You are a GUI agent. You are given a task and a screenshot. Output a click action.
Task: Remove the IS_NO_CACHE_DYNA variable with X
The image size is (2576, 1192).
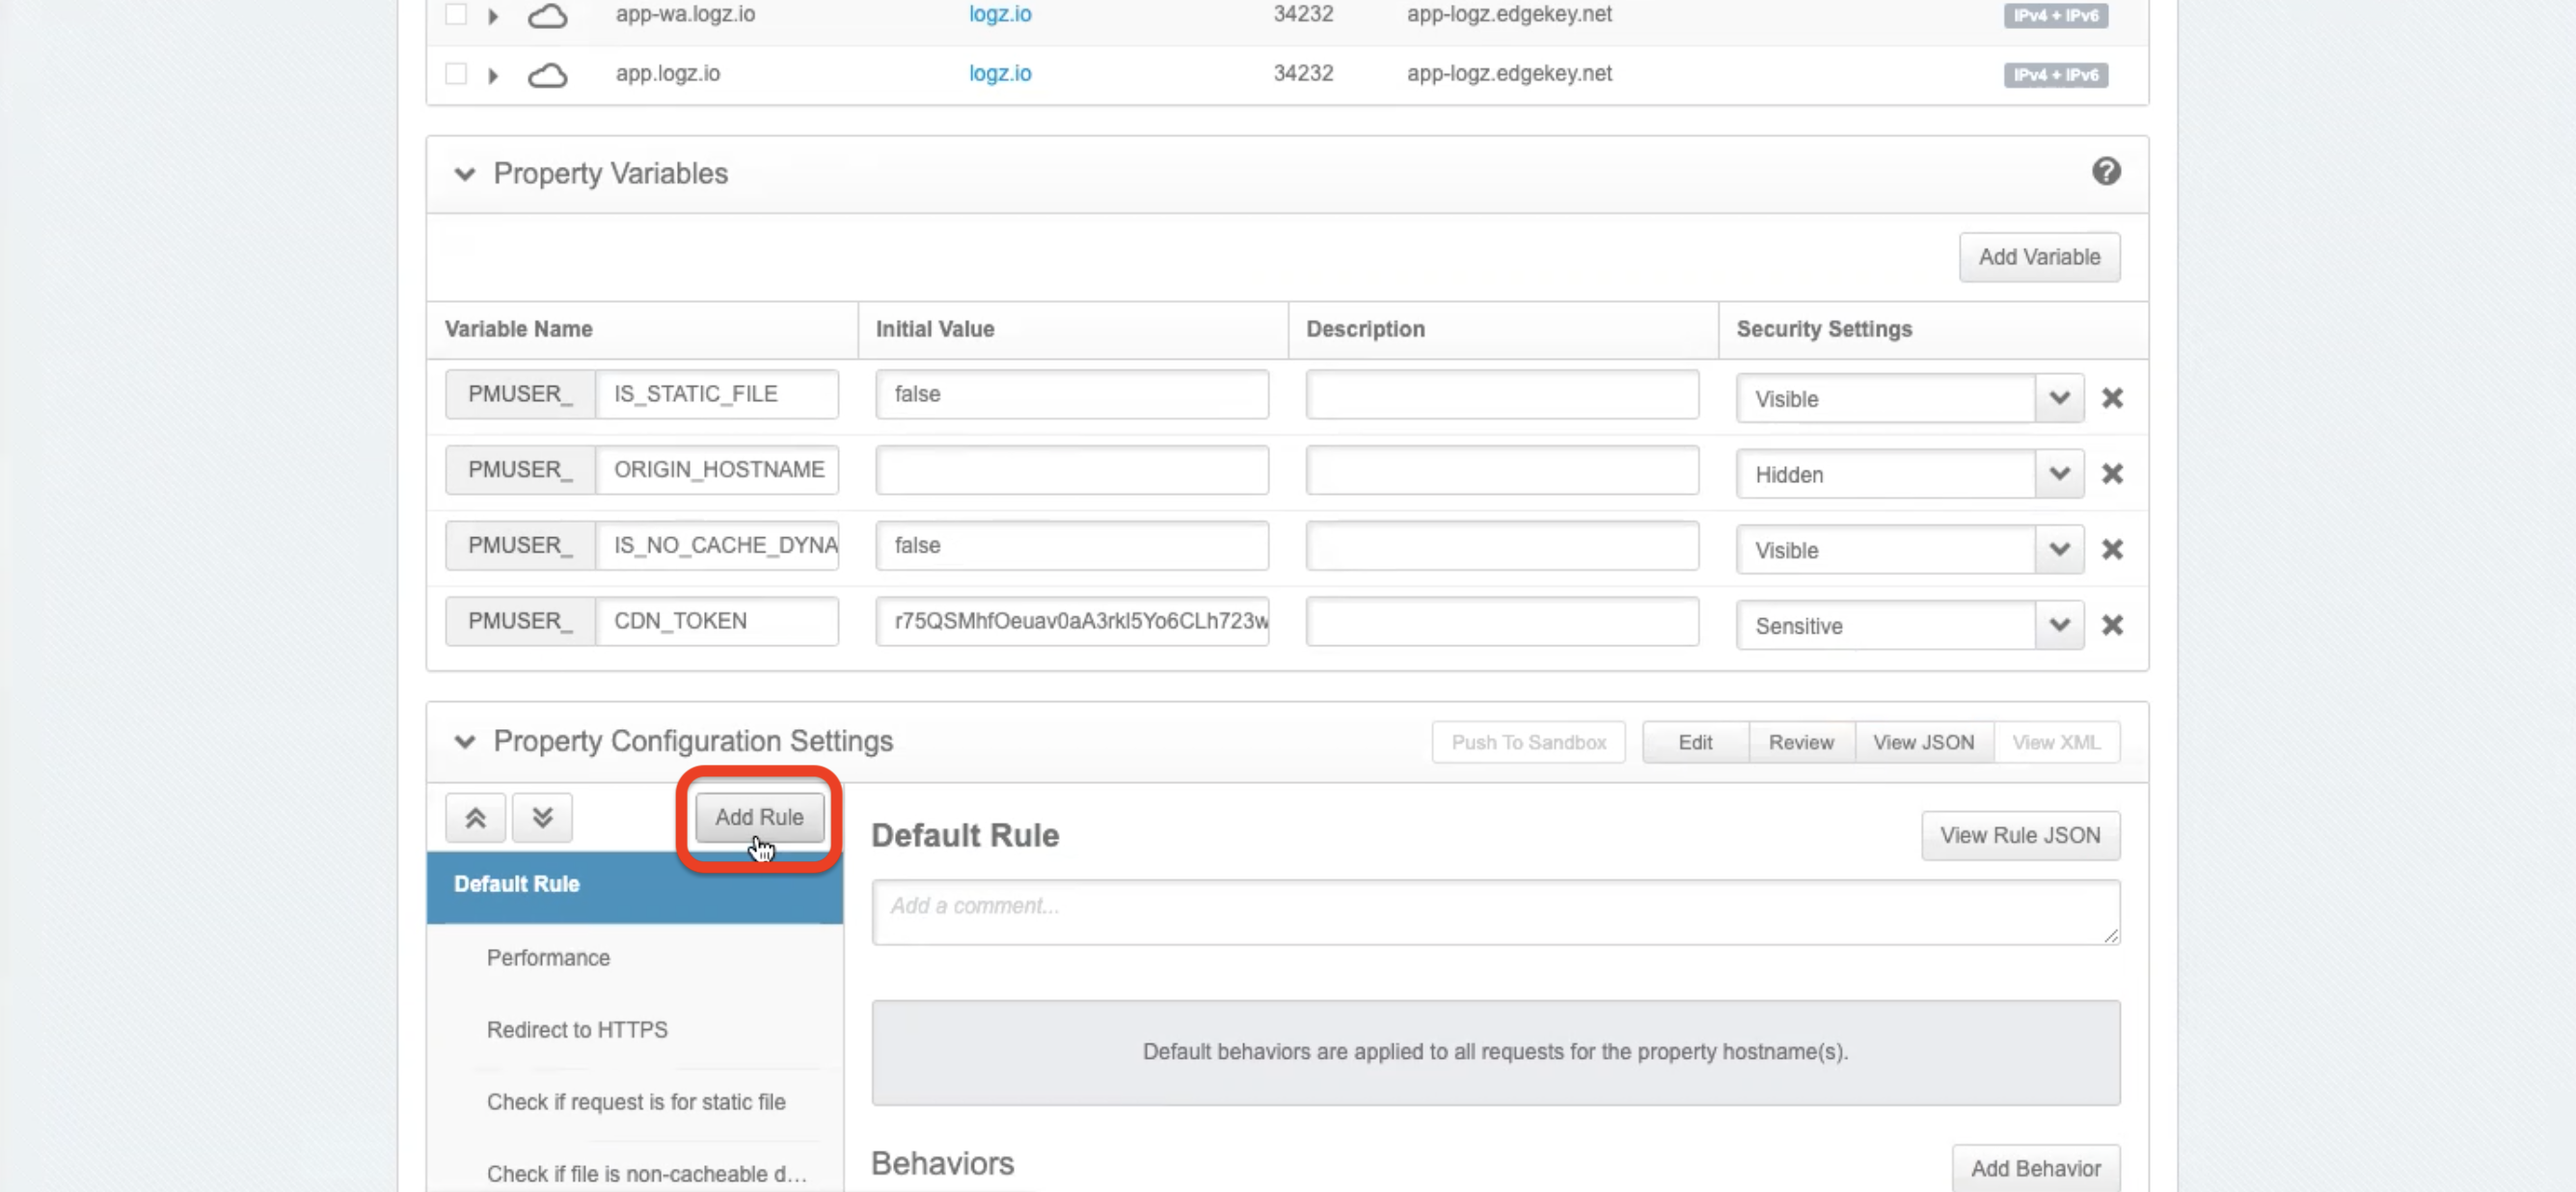[x=2112, y=549]
